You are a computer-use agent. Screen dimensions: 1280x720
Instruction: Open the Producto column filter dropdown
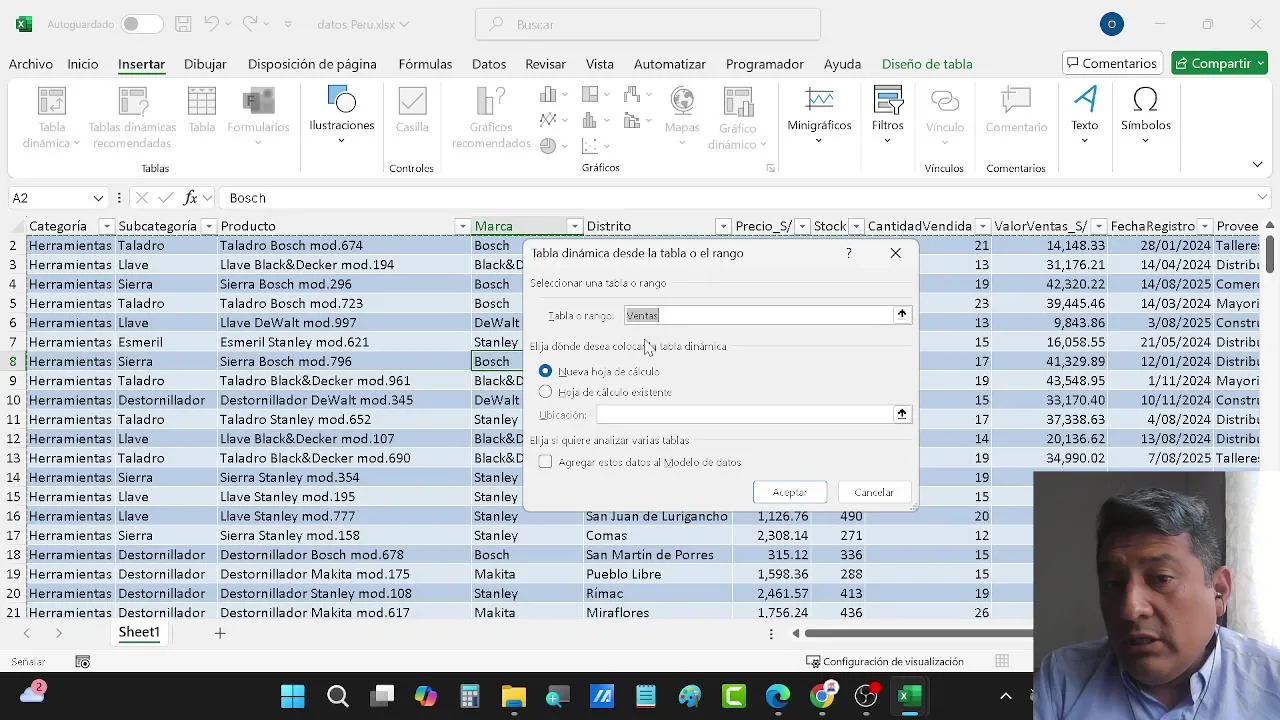click(x=462, y=226)
